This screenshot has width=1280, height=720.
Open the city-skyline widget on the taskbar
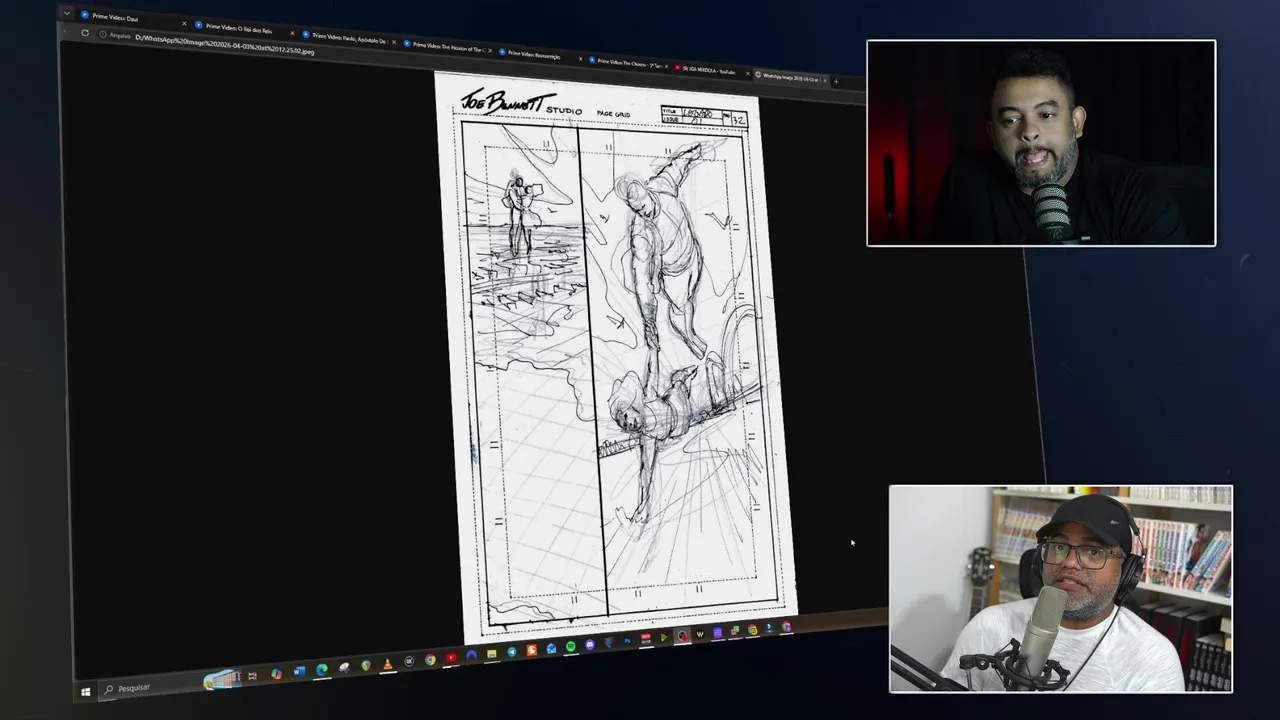[x=222, y=679]
